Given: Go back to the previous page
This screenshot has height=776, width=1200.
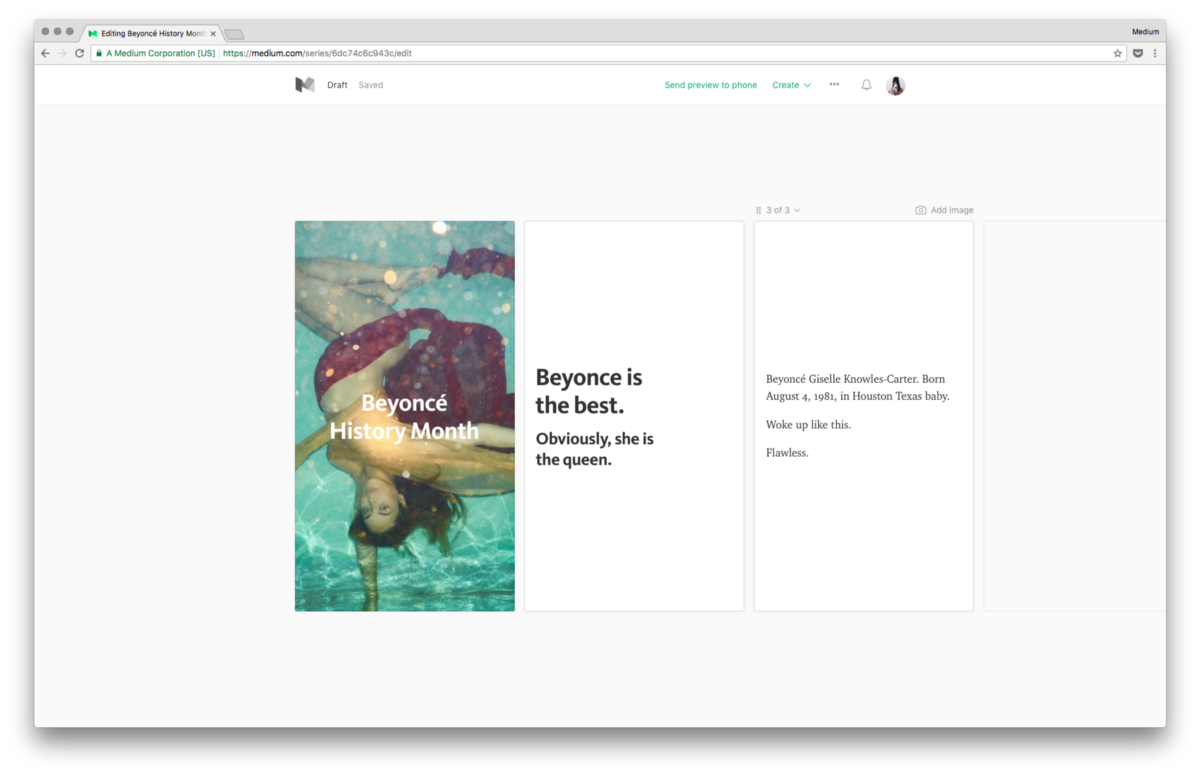Looking at the screenshot, I should (x=45, y=53).
